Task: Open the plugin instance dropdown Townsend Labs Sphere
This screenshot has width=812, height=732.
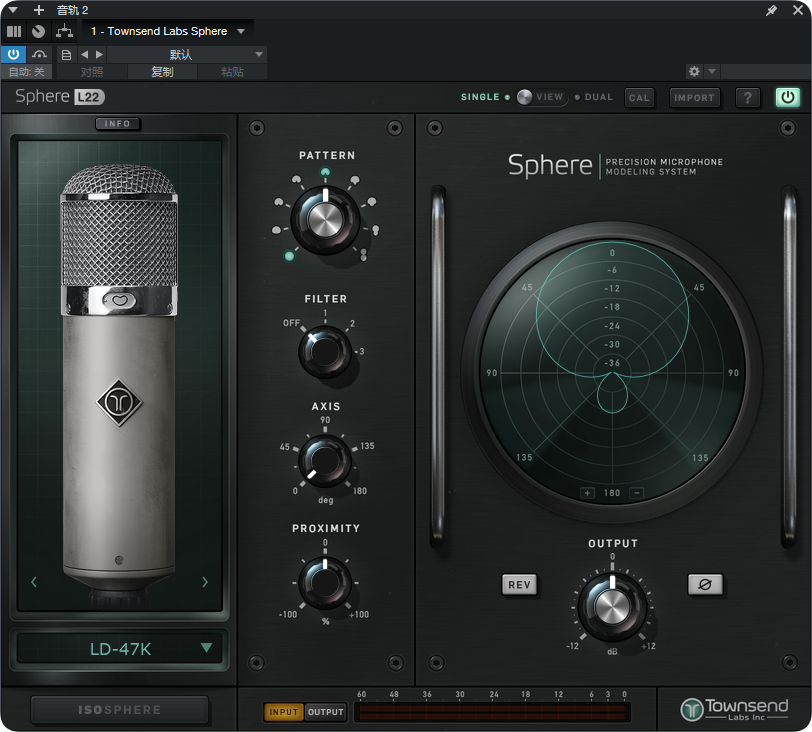Action: pos(167,31)
